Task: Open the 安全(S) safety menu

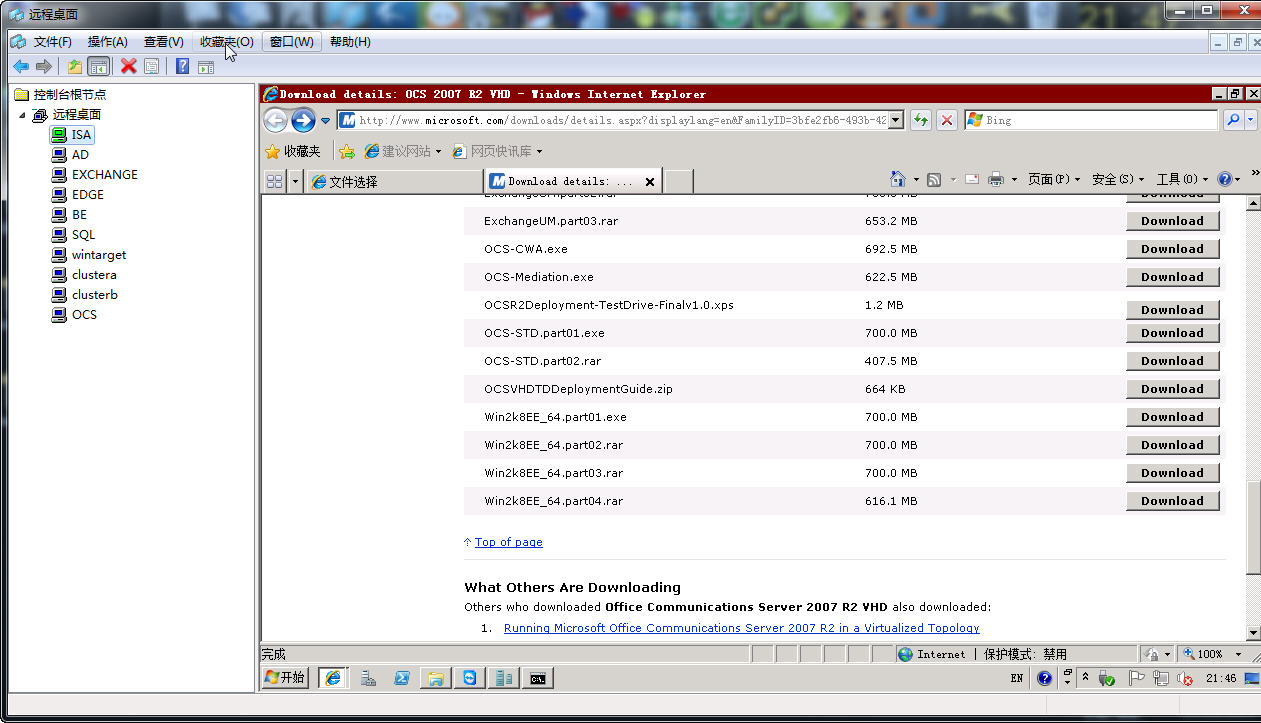Action: click(1118, 179)
